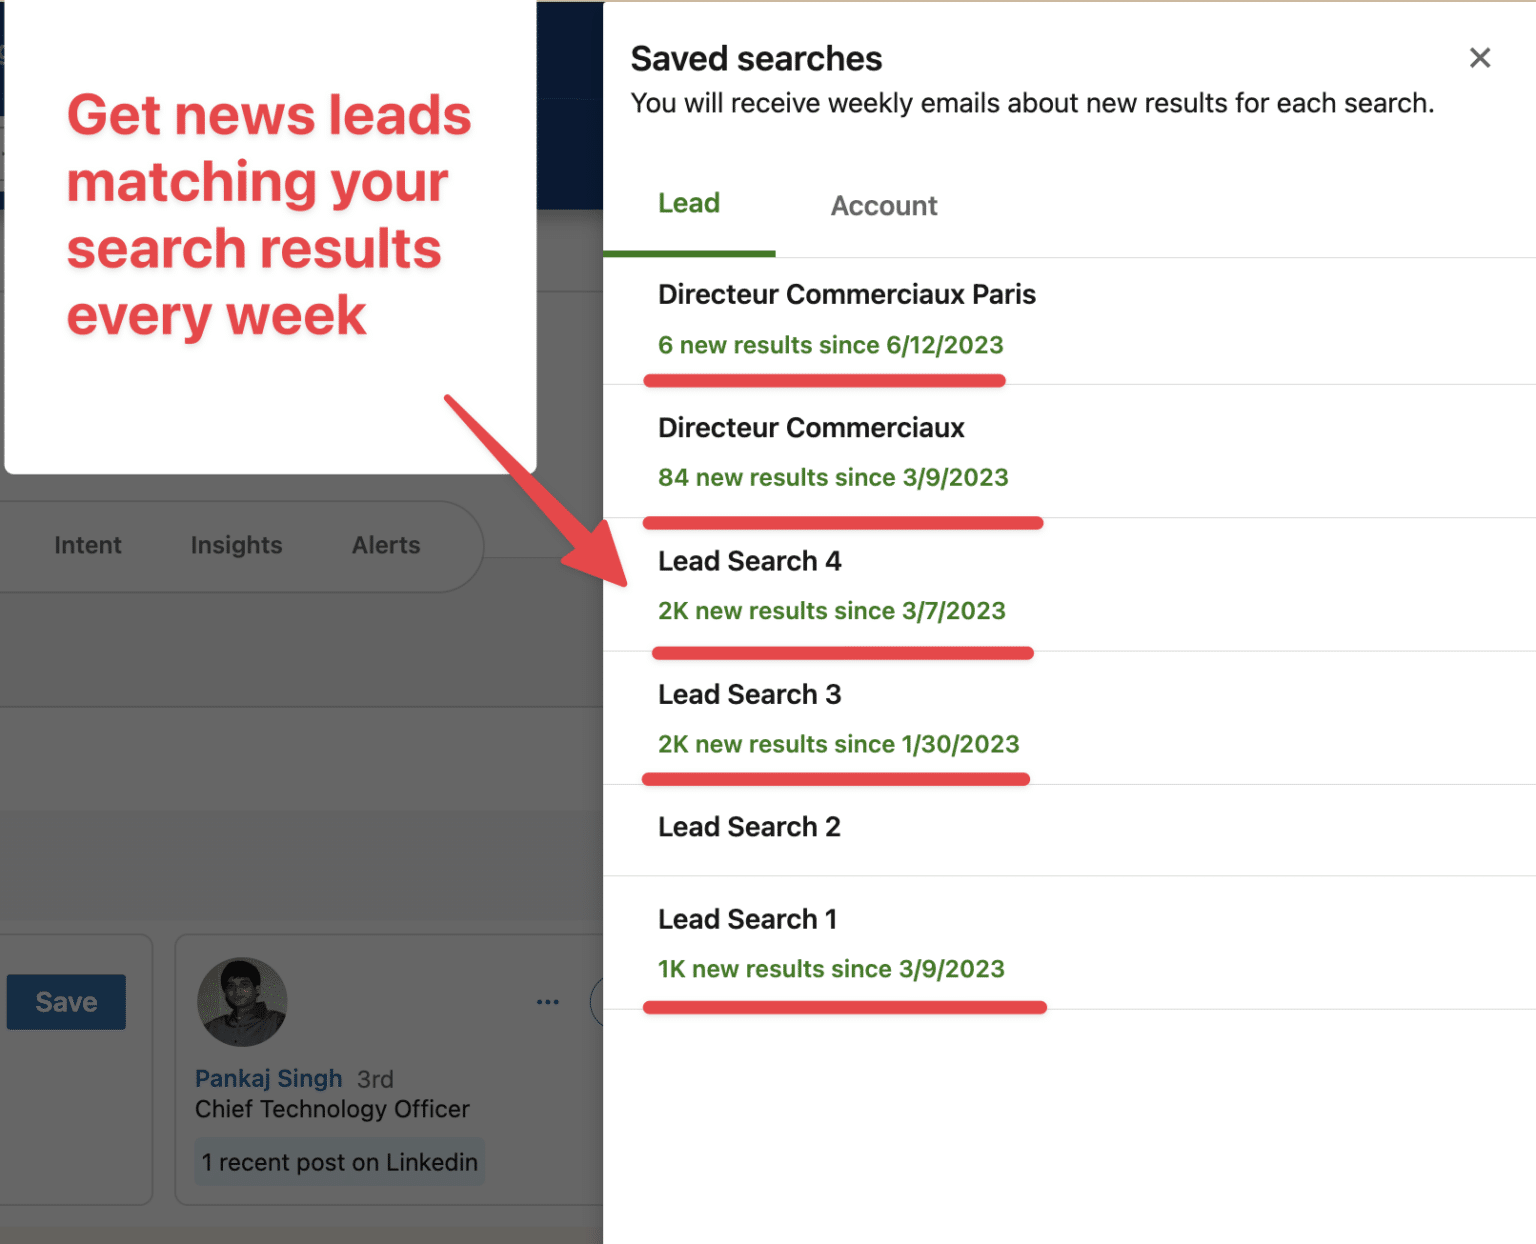The image size is (1536, 1244).
Task: Open the Lead Search 2 saved search
Action: click(x=748, y=827)
